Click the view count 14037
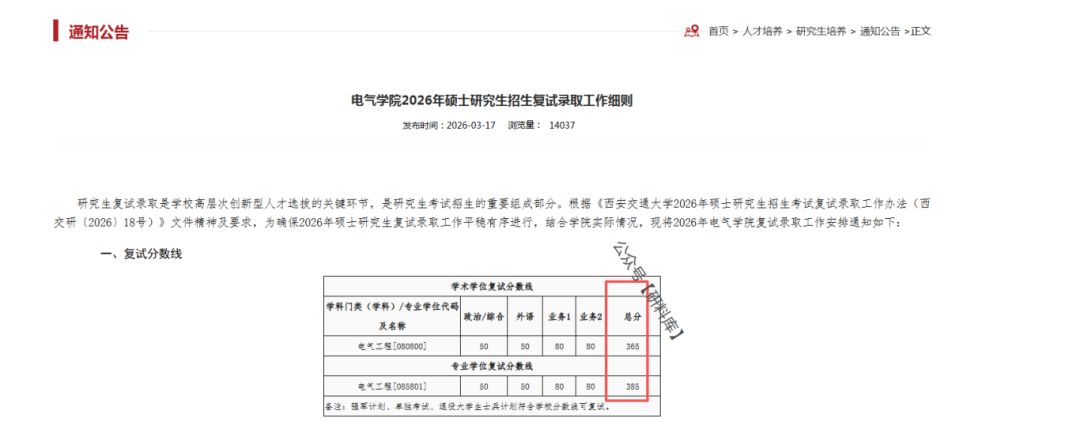The height and width of the screenshot is (422, 1080). pyautogui.click(x=563, y=126)
